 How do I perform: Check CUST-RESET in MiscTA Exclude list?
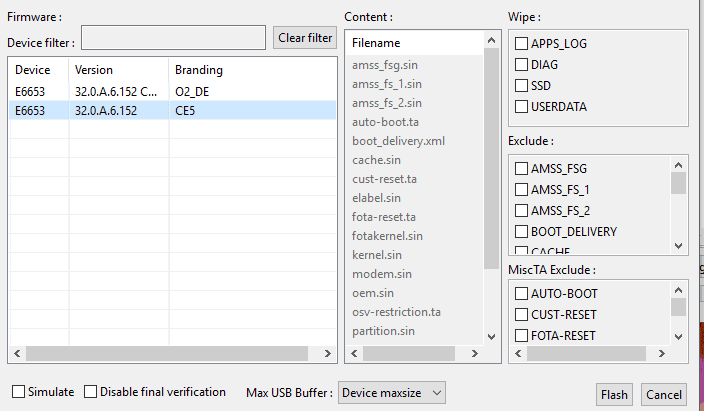point(521,314)
